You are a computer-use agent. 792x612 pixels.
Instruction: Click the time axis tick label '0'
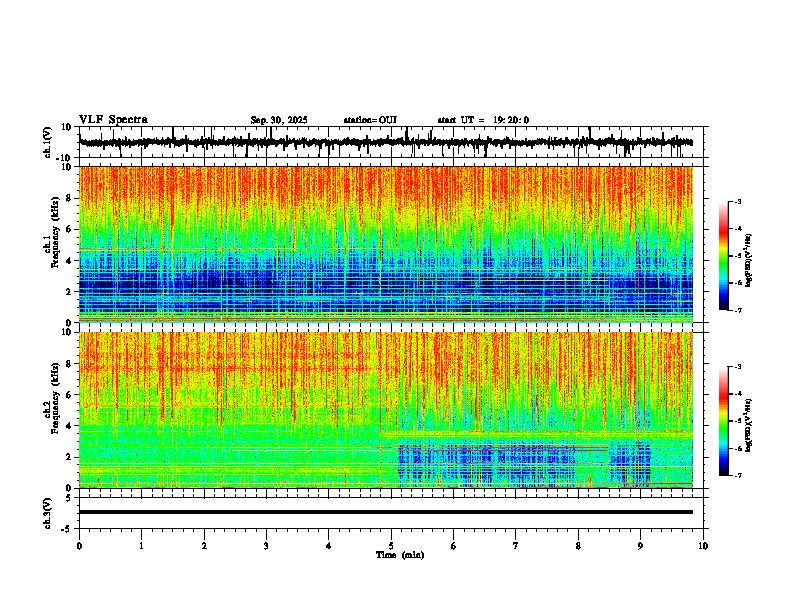79,546
